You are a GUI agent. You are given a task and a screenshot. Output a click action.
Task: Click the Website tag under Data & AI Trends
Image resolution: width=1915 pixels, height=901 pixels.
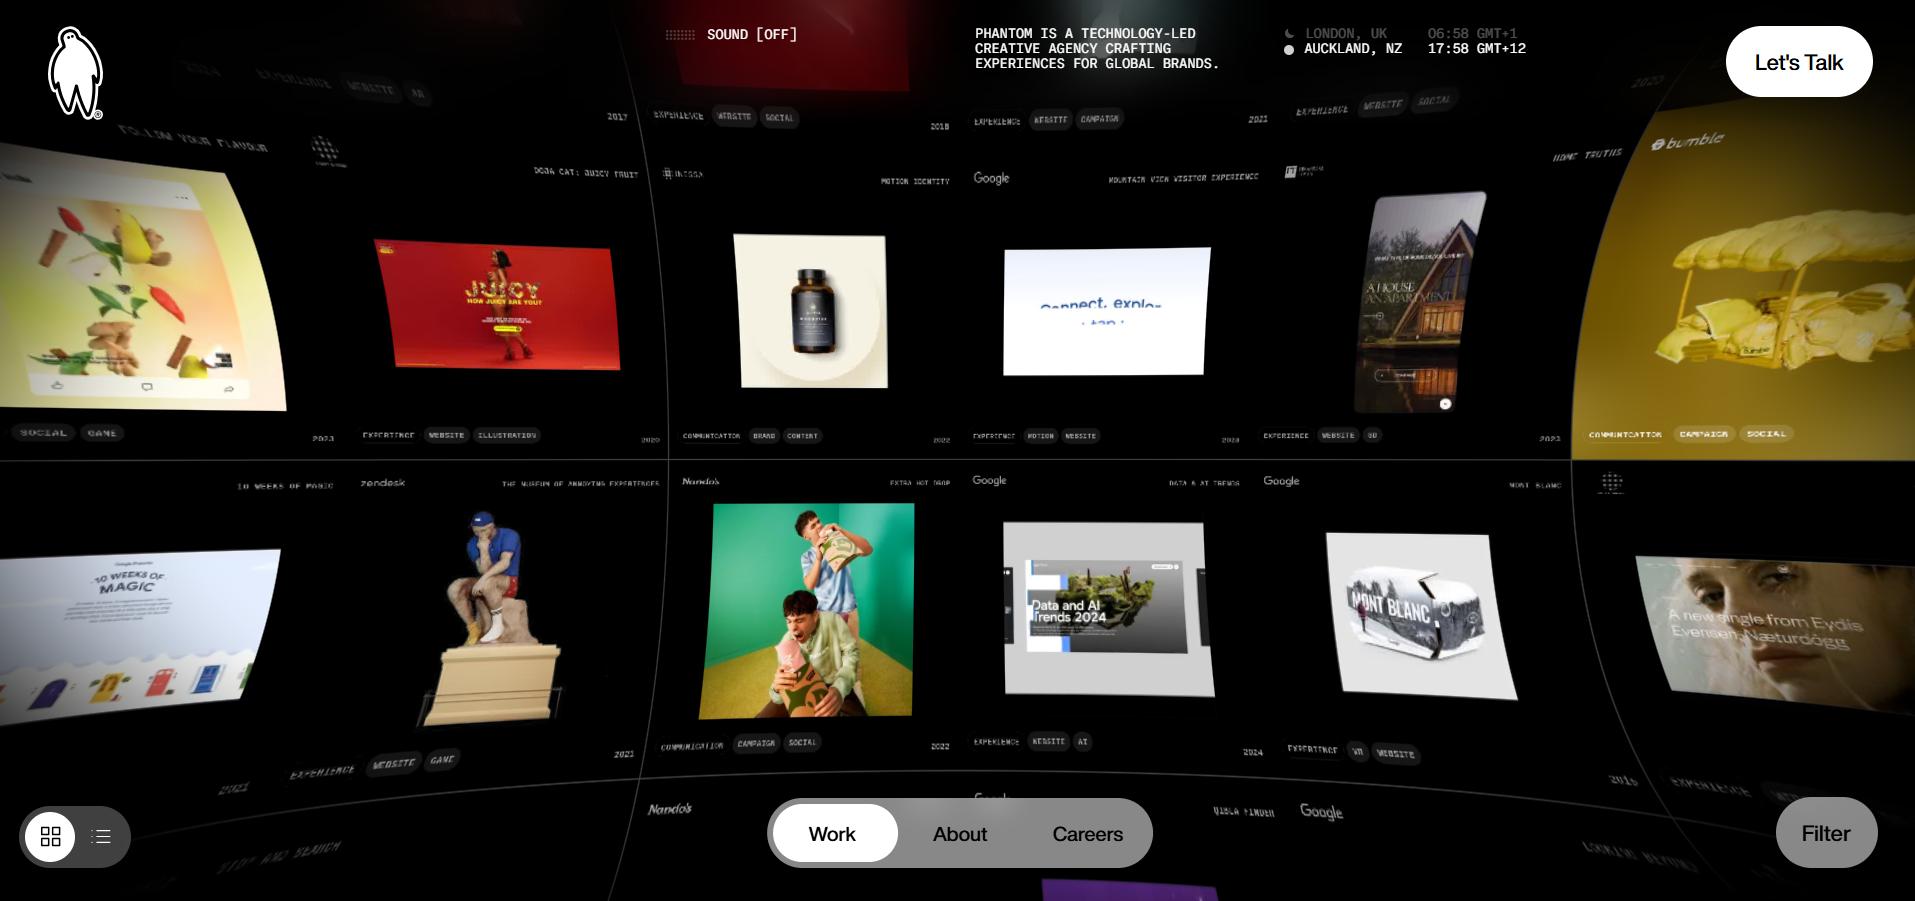coord(1048,742)
